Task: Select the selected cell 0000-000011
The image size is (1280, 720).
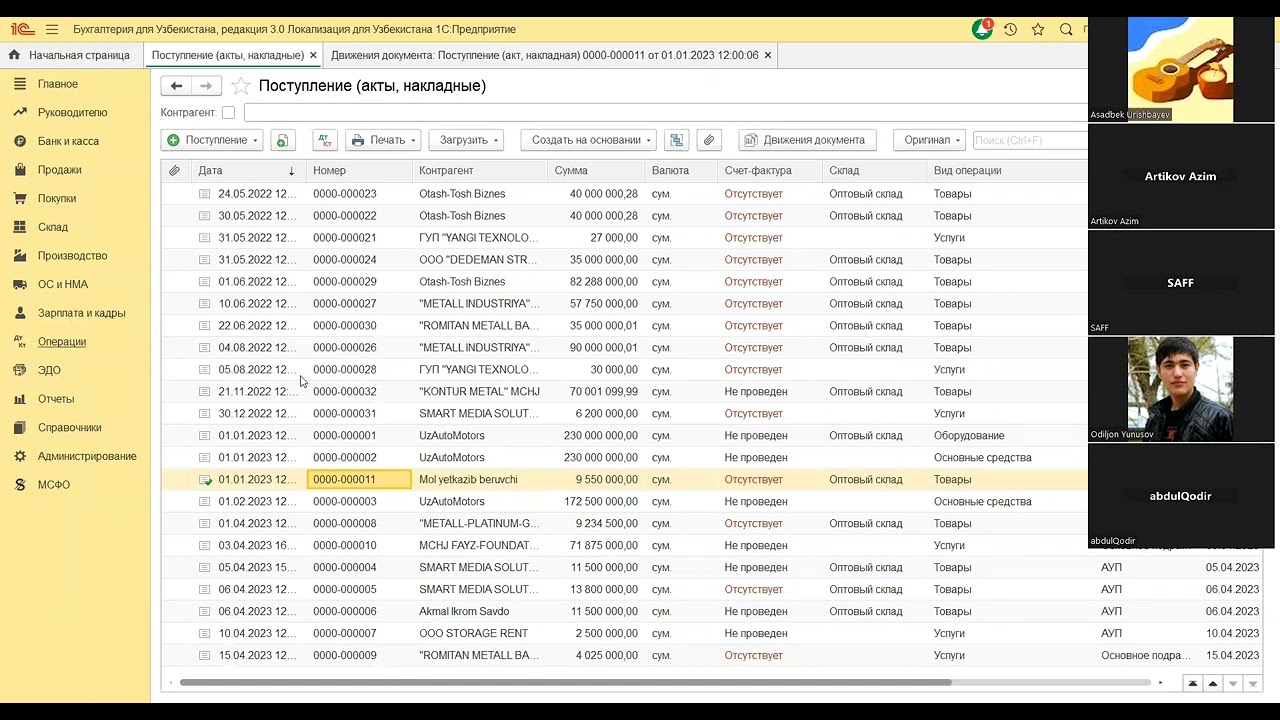Action: pyautogui.click(x=359, y=480)
